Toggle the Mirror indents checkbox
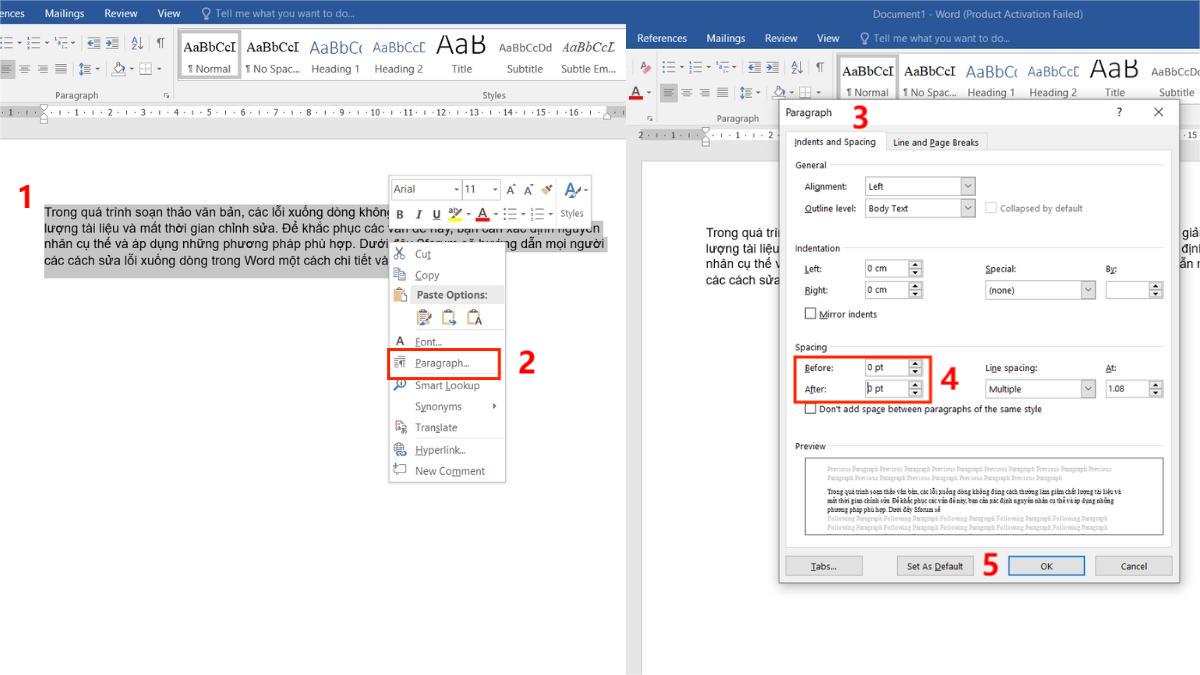 coord(810,314)
